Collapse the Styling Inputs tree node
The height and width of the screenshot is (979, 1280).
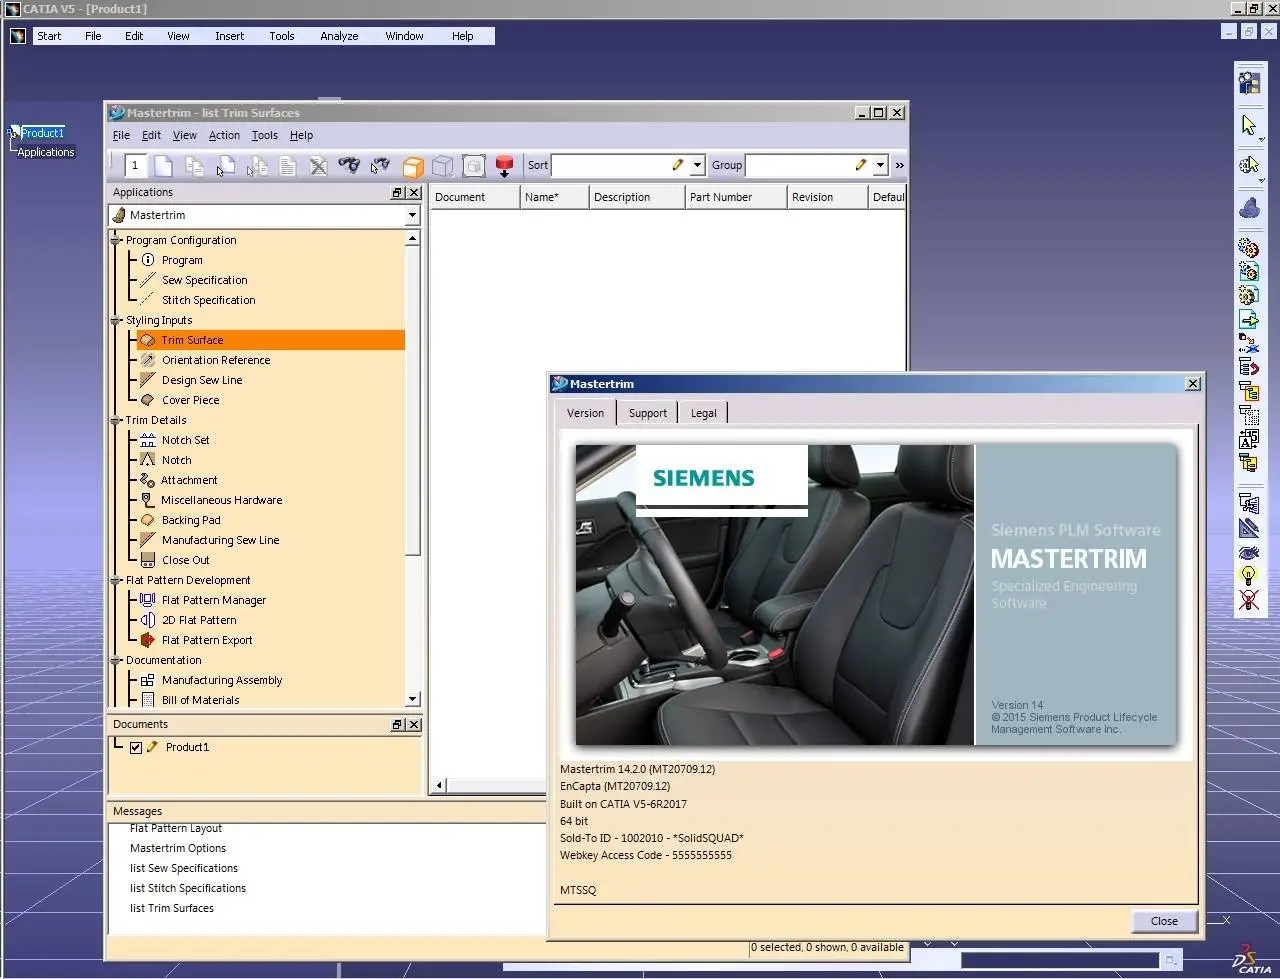116,320
